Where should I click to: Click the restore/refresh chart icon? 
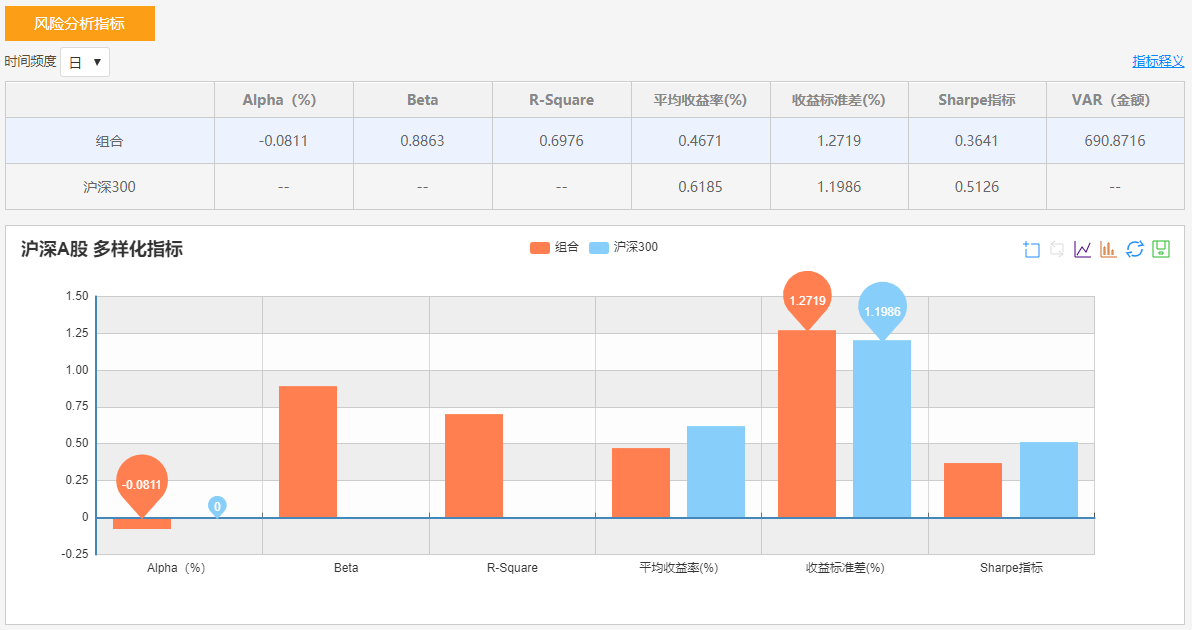pyautogui.click(x=1134, y=249)
